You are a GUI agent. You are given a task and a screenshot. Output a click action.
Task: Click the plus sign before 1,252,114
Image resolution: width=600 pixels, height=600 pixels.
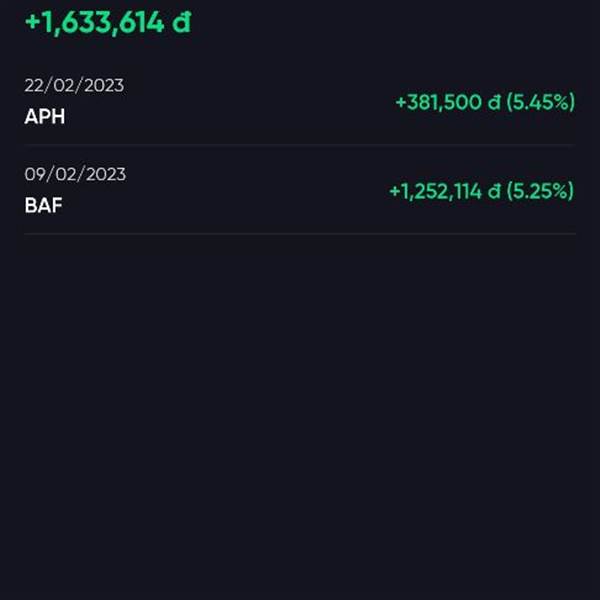[x=394, y=191]
